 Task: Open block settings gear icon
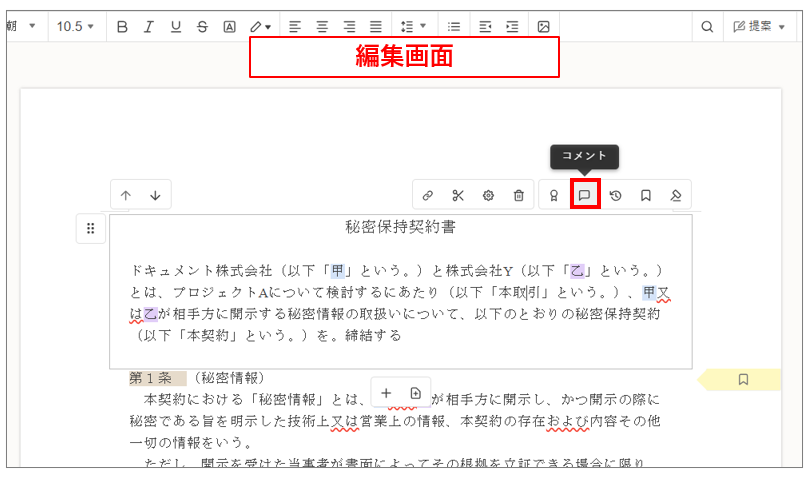(x=488, y=196)
